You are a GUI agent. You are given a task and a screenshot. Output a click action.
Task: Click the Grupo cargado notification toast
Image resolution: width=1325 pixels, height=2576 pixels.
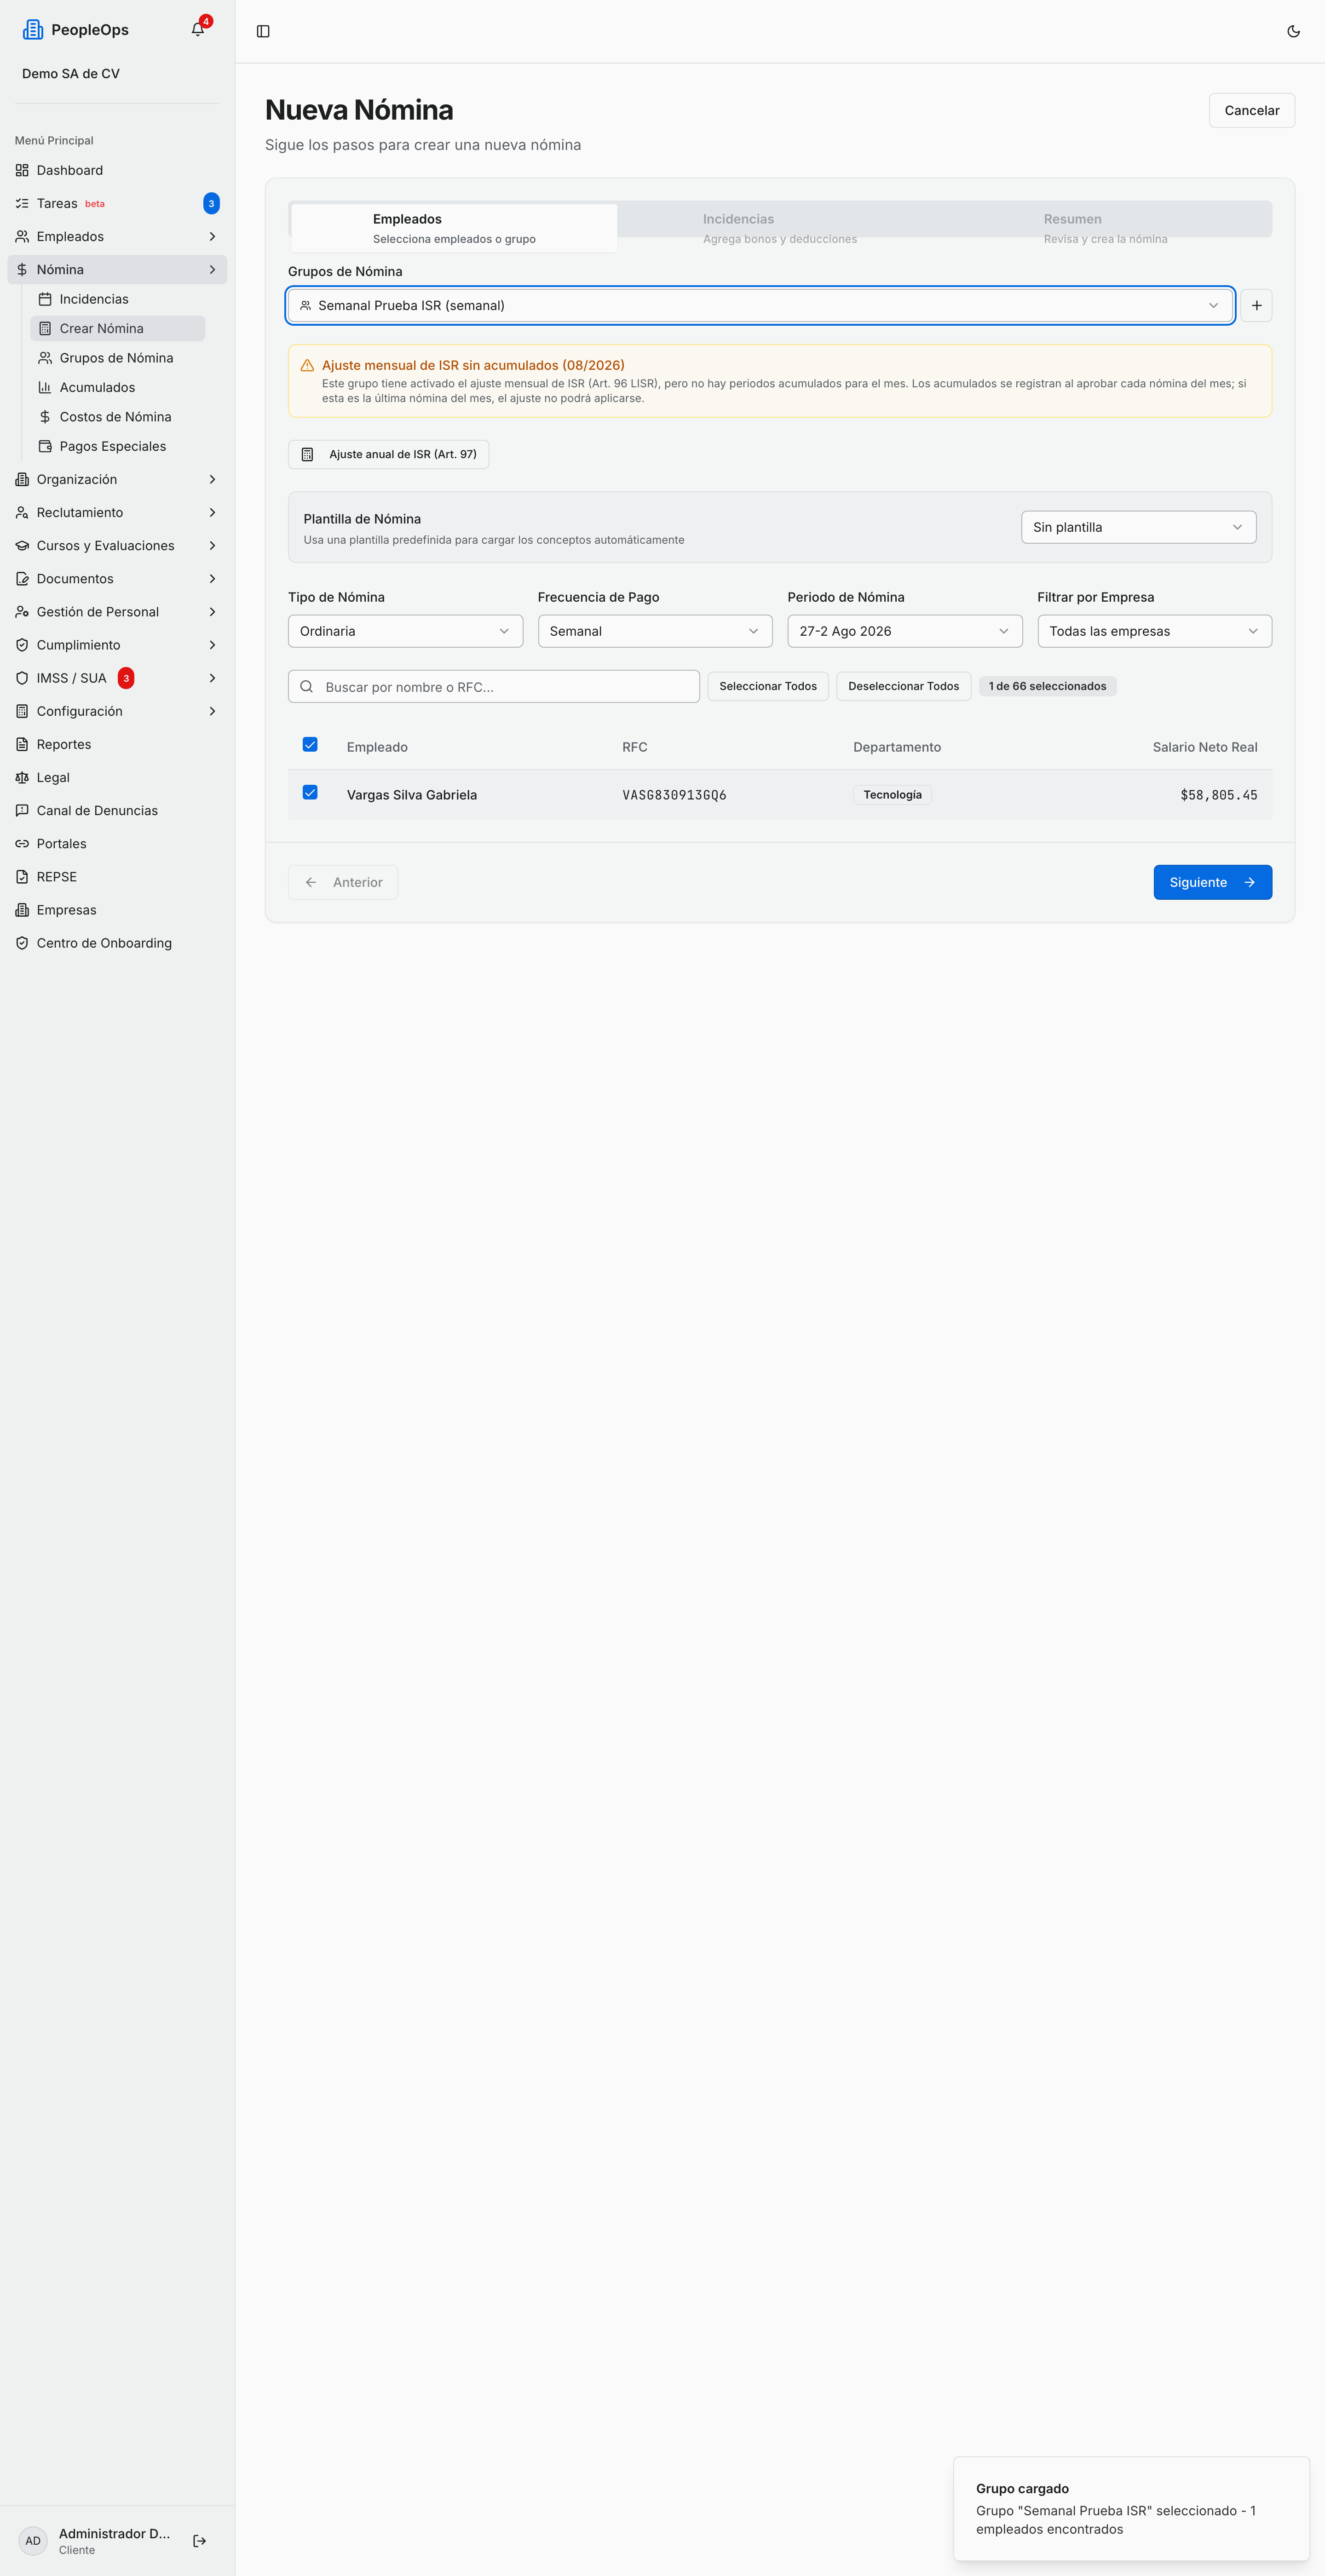(1131, 2508)
